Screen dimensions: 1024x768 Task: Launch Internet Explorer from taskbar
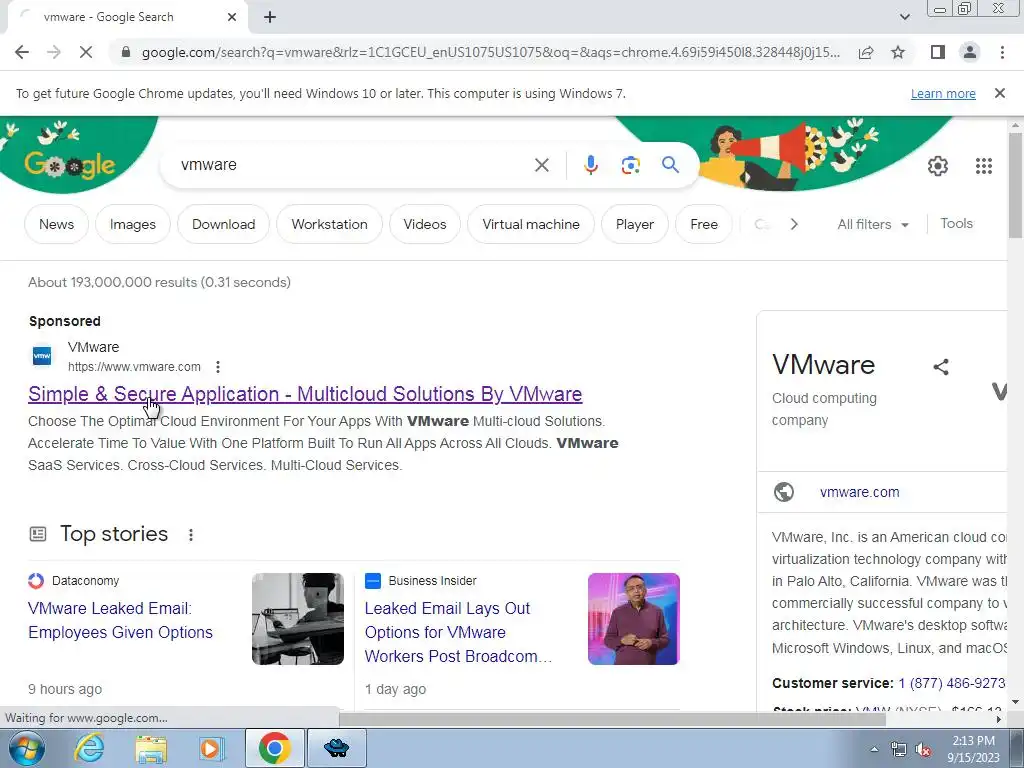(89, 748)
